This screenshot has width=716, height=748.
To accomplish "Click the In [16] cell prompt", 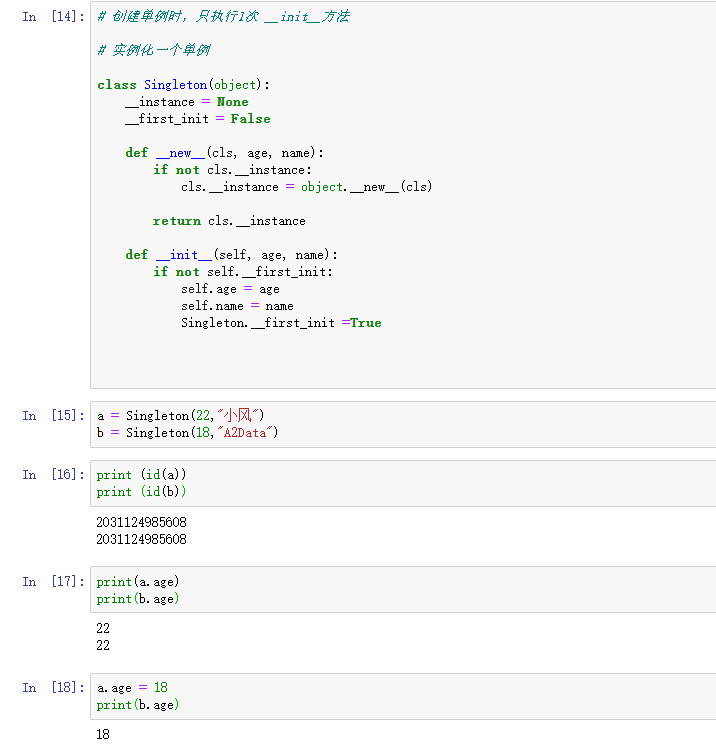I will click(x=53, y=475).
